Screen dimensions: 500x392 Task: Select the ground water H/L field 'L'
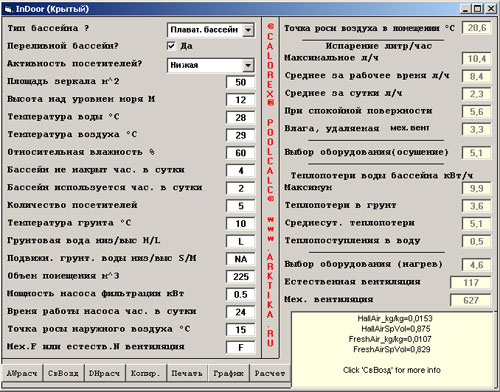[x=241, y=241]
